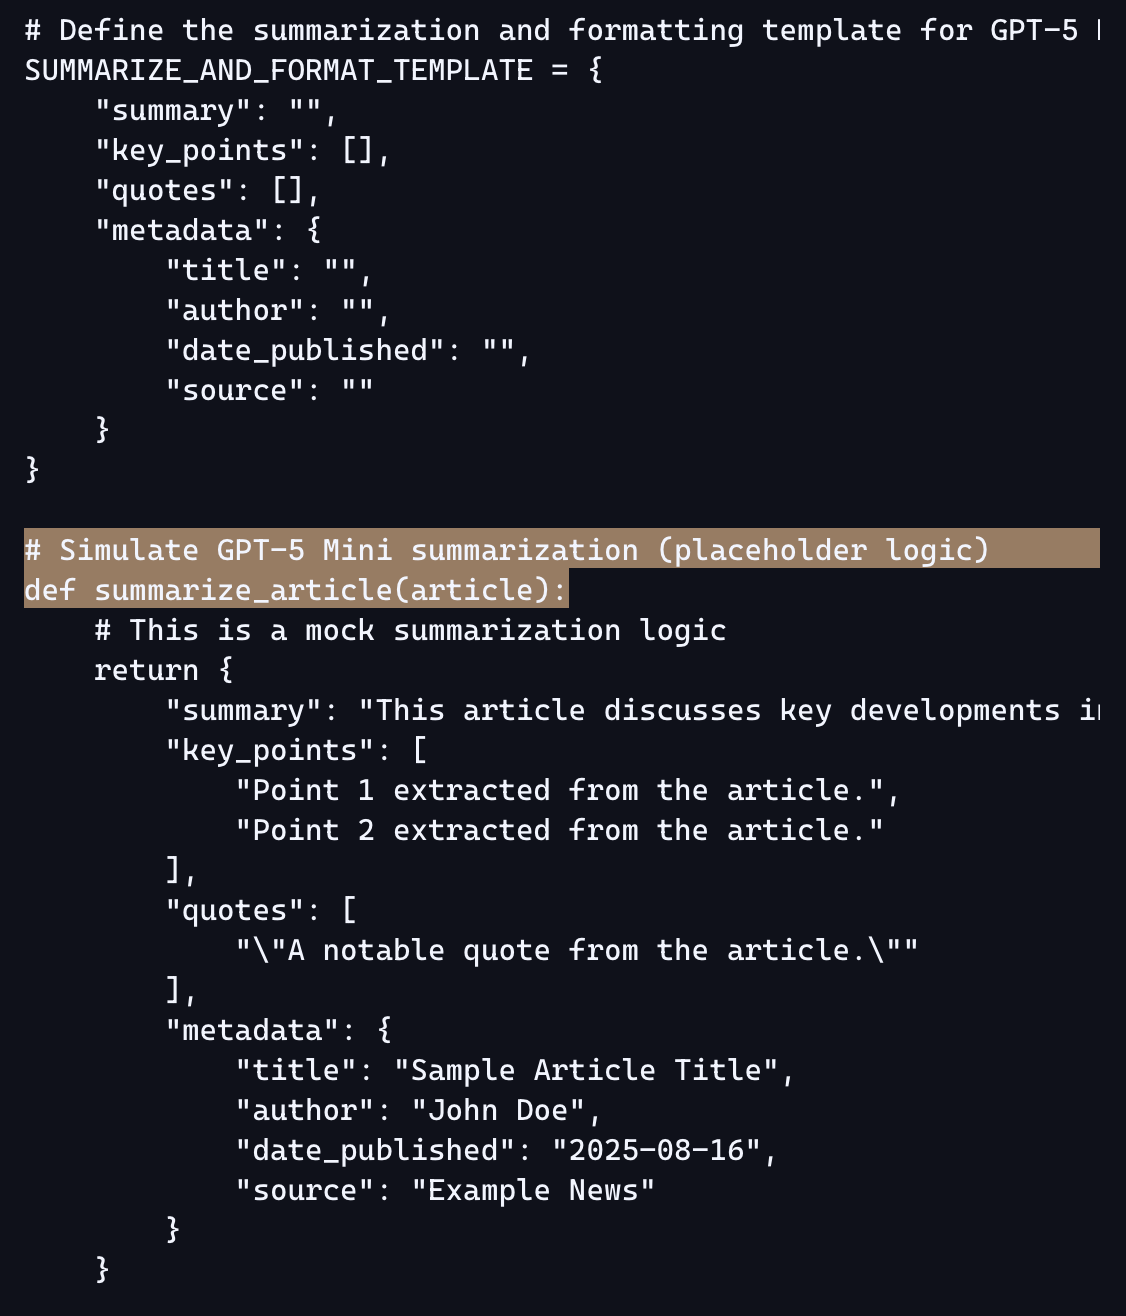Click the "key_points" key in the template
This screenshot has width=1126, height=1316.
click(199, 150)
